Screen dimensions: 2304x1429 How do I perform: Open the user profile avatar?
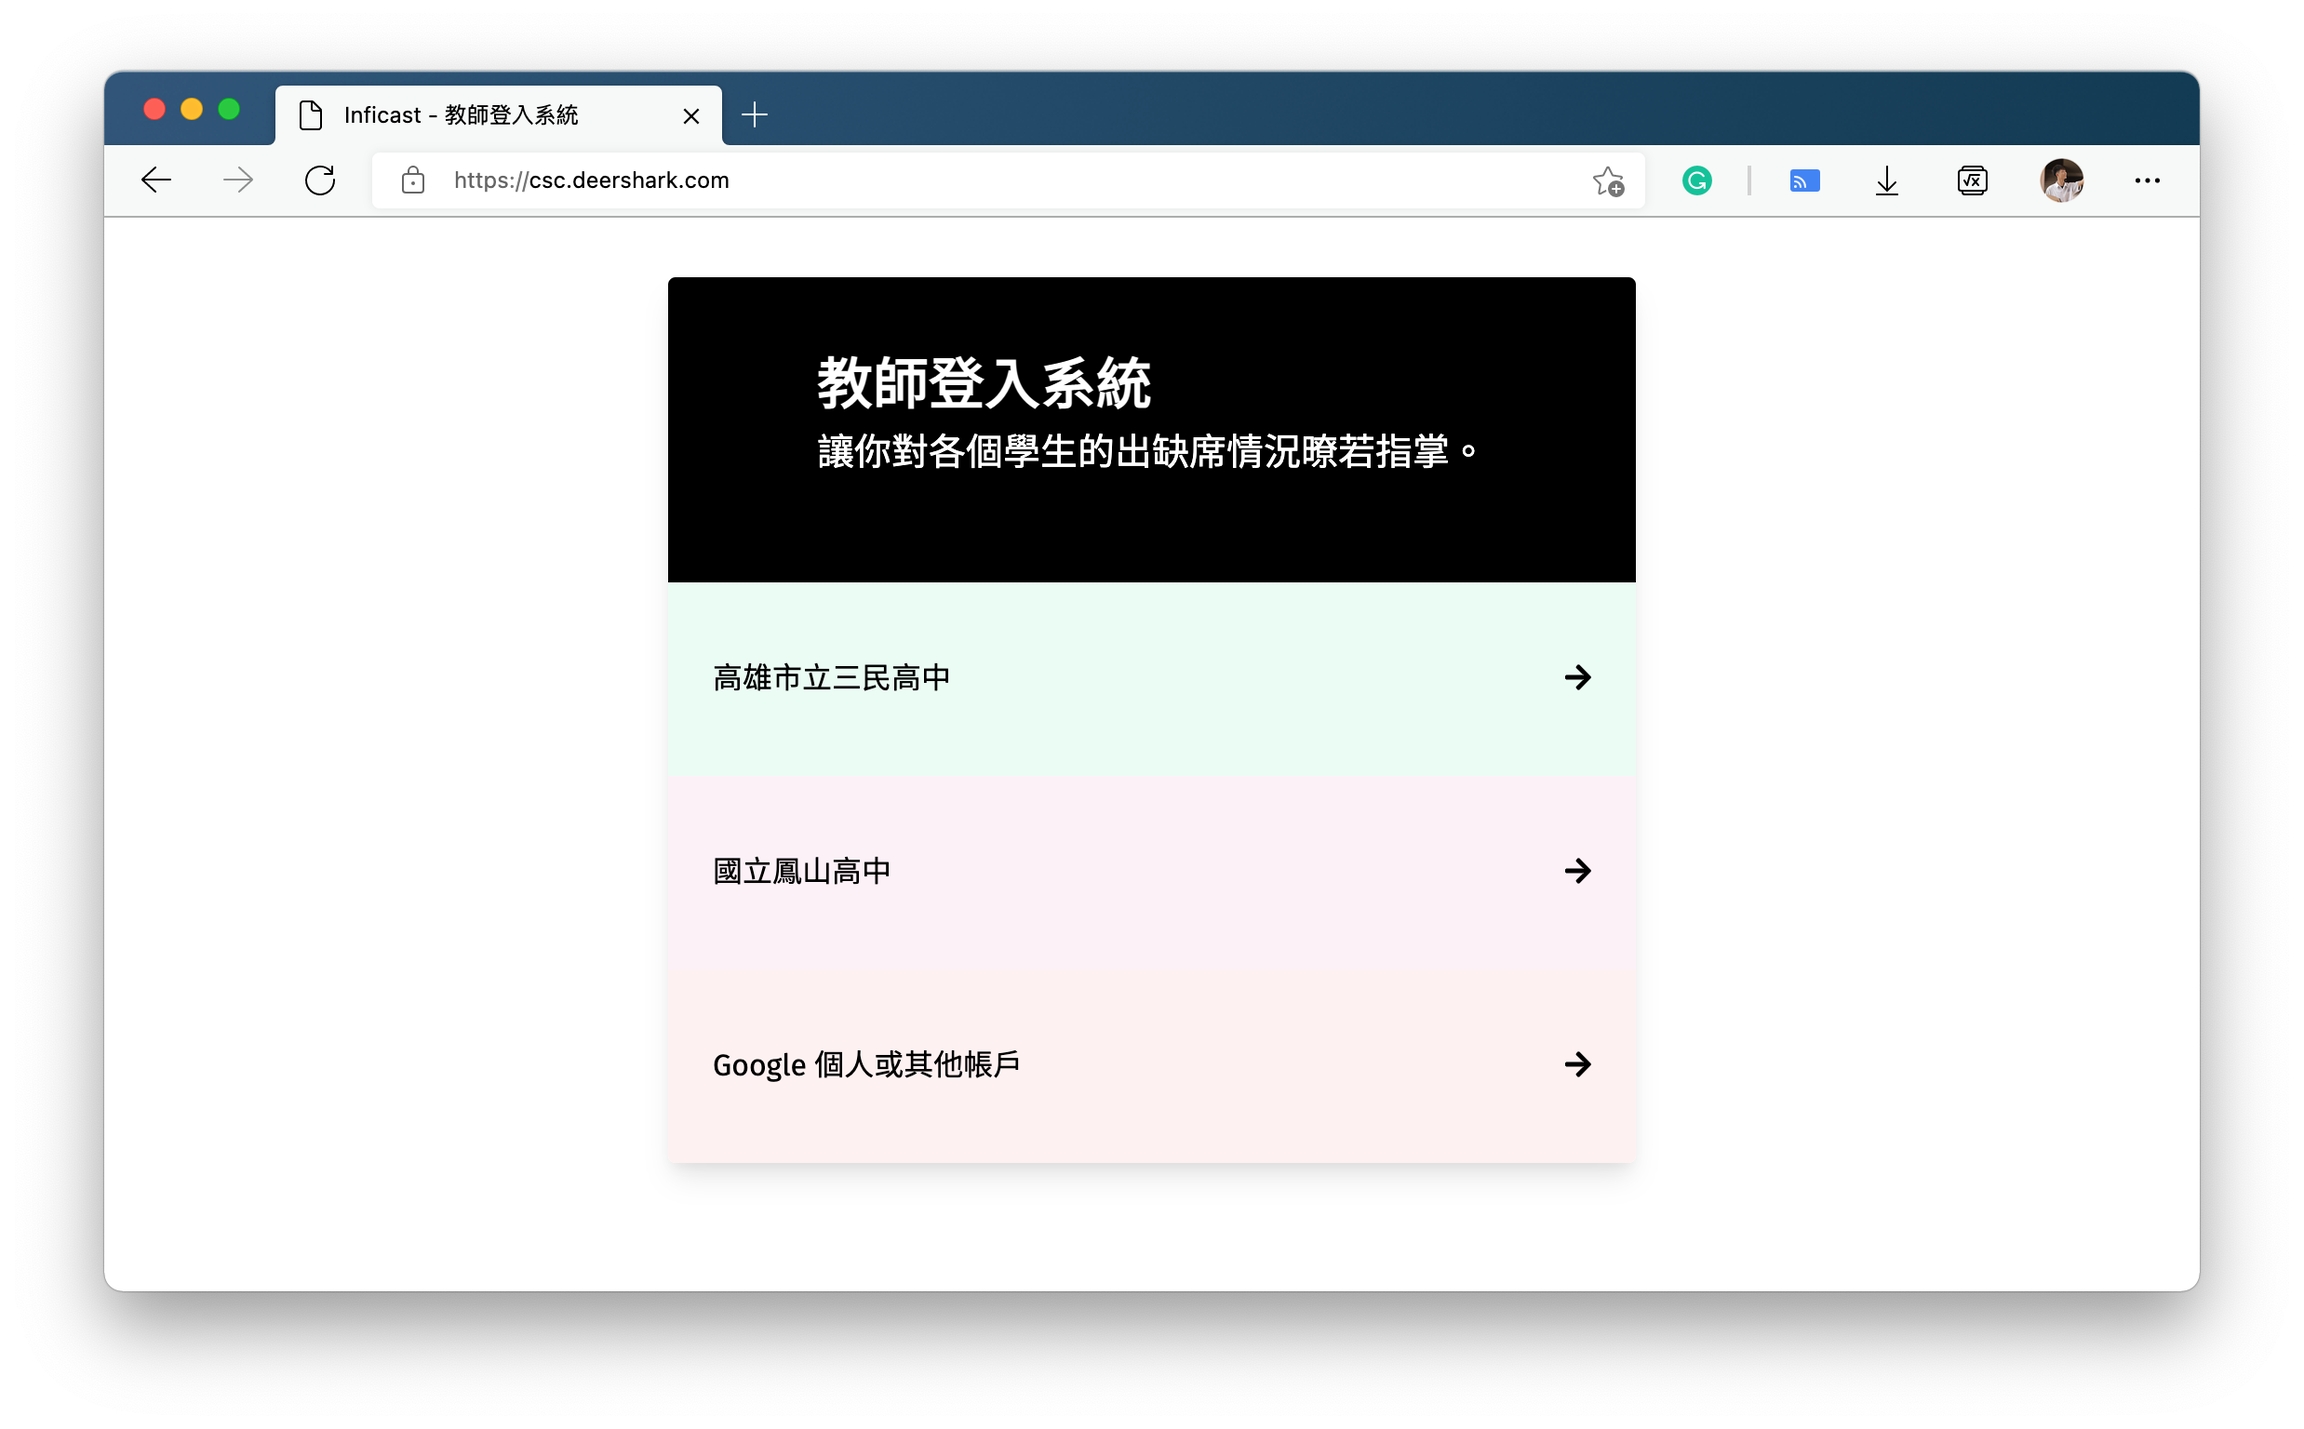pyautogui.click(x=2061, y=181)
